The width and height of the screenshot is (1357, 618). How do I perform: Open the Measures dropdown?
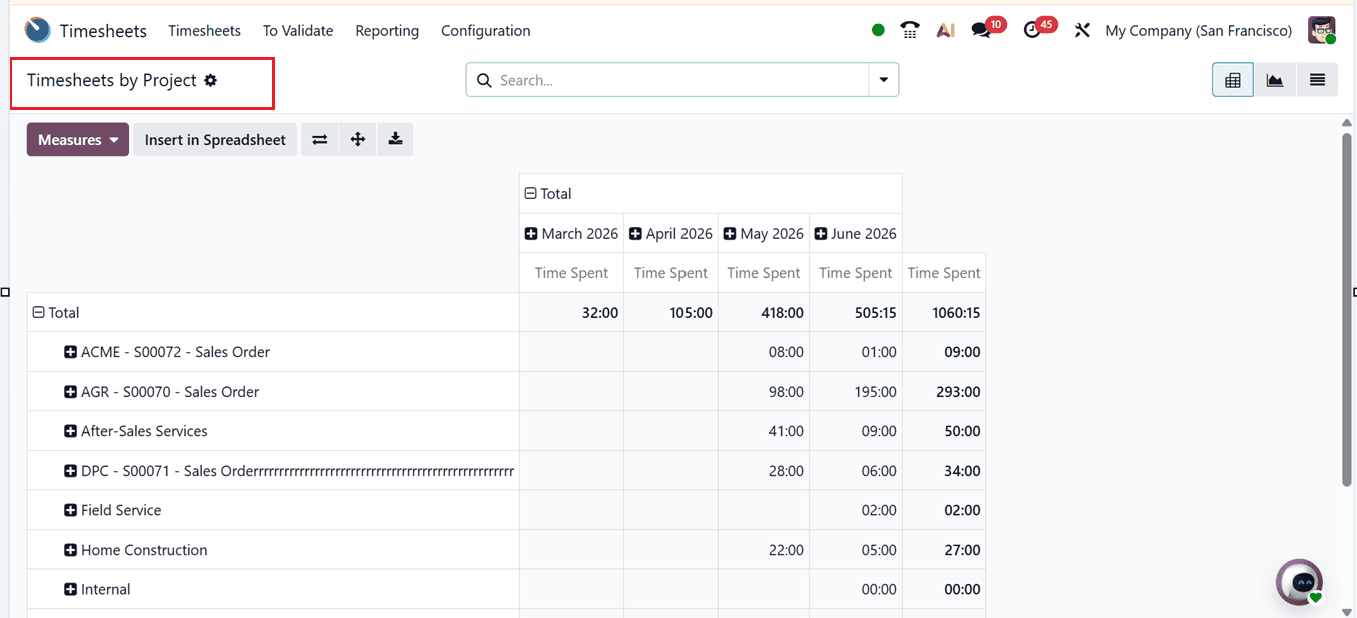click(x=78, y=140)
